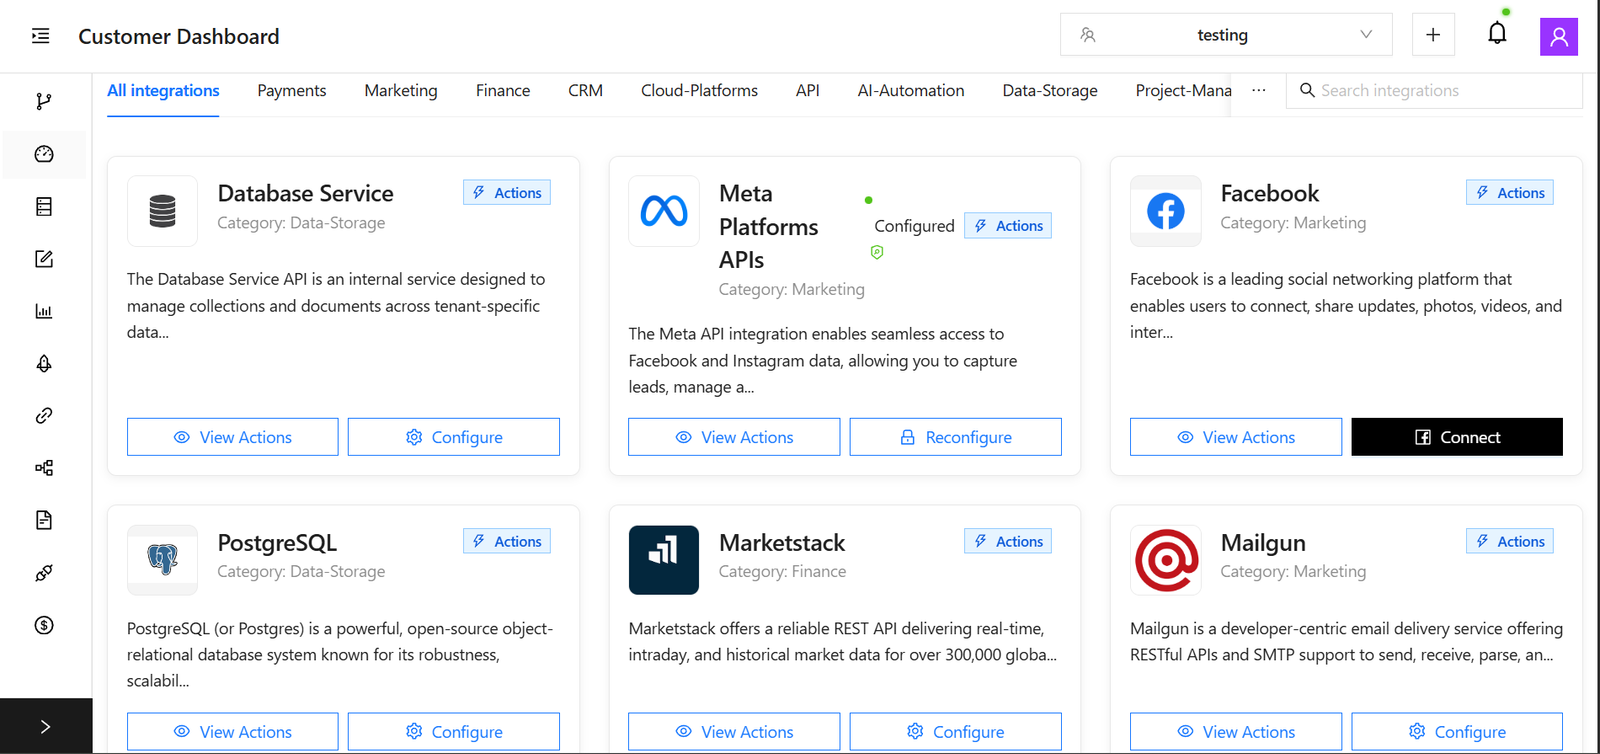View Actions for Database Service
Image resolution: width=1600 pixels, height=754 pixels.
pyautogui.click(x=232, y=437)
